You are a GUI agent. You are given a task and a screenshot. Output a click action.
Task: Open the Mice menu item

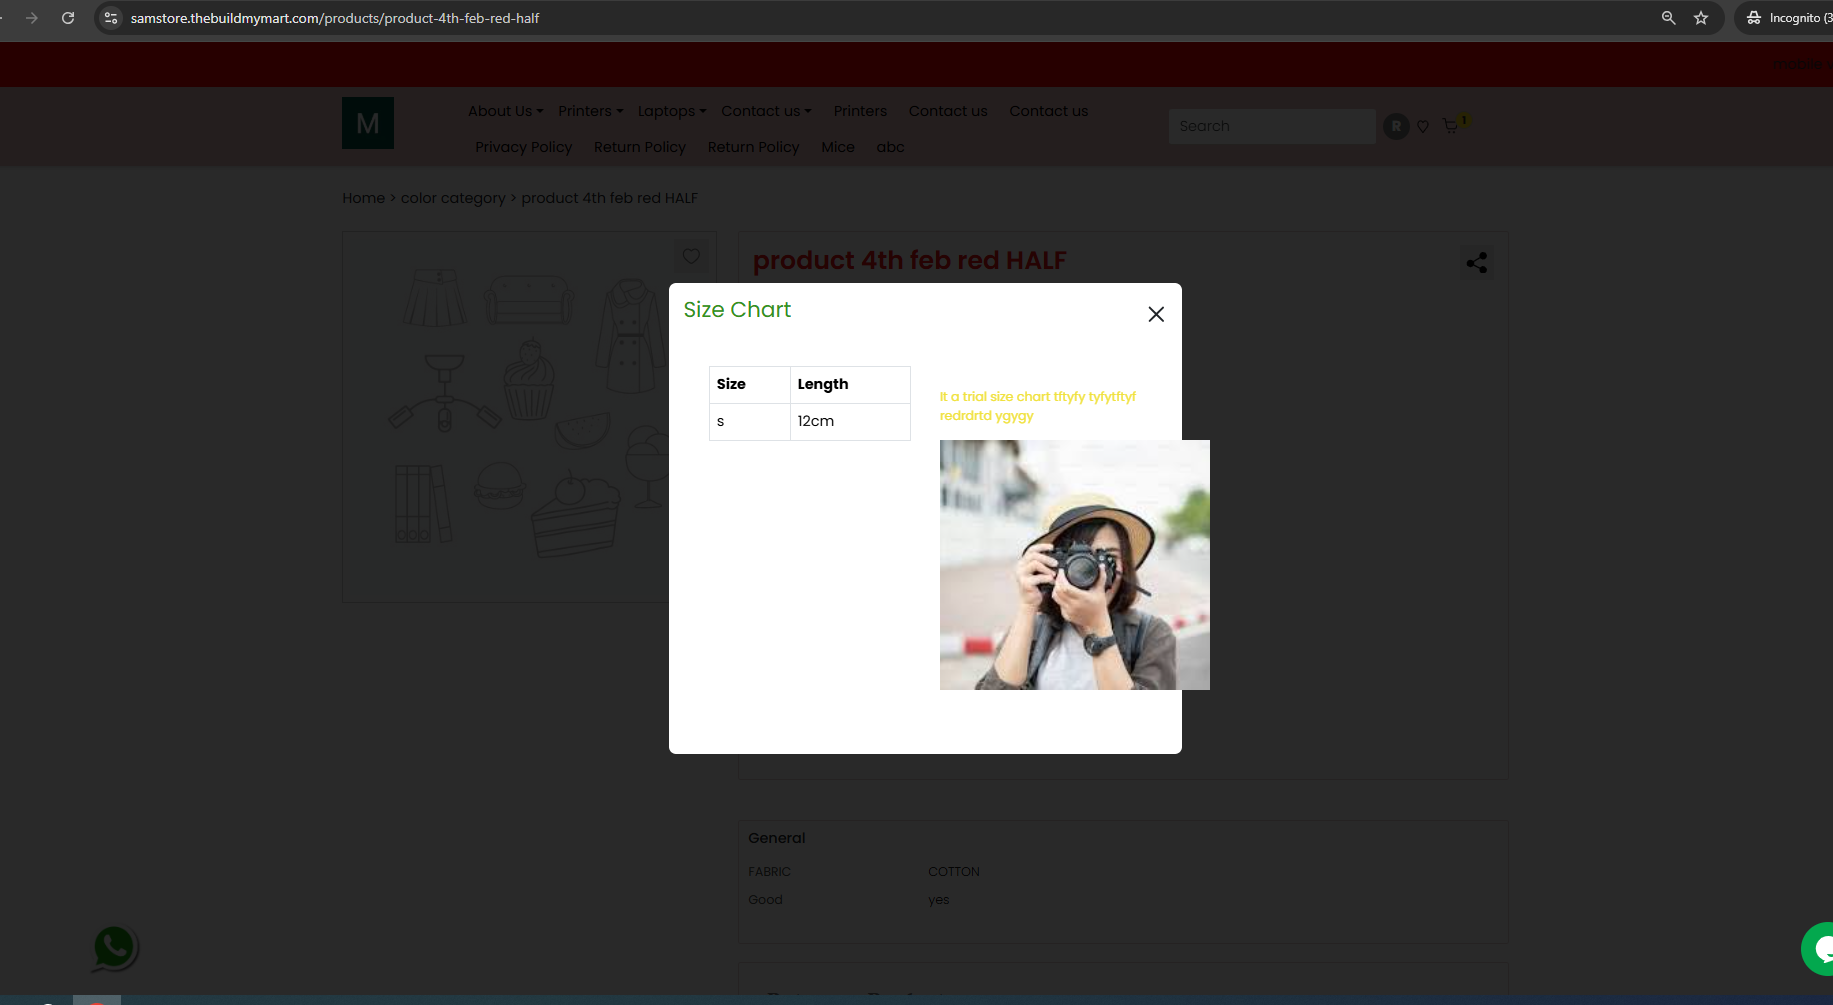point(838,147)
